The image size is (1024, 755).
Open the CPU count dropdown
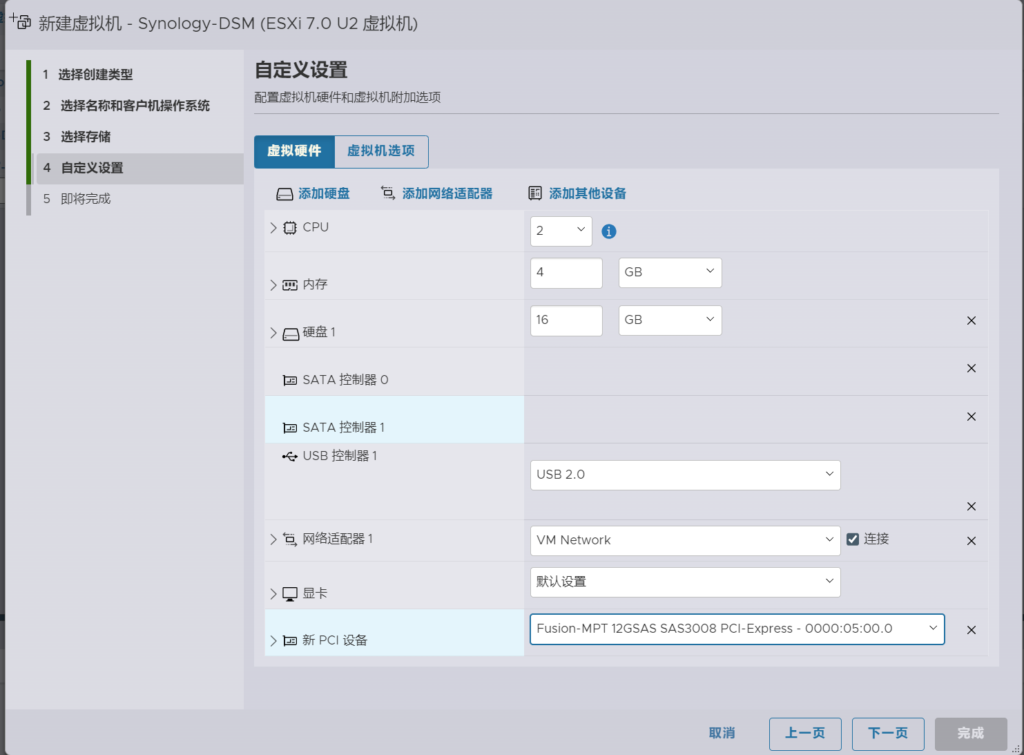coord(561,231)
